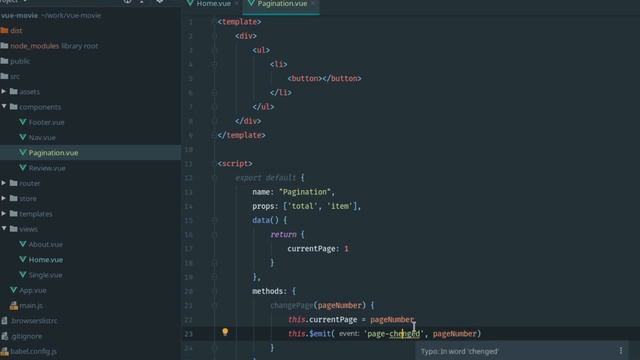Click this.$emit in the editor
Screen dimensions: 640x360
pyautogui.click(x=309, y=334)
